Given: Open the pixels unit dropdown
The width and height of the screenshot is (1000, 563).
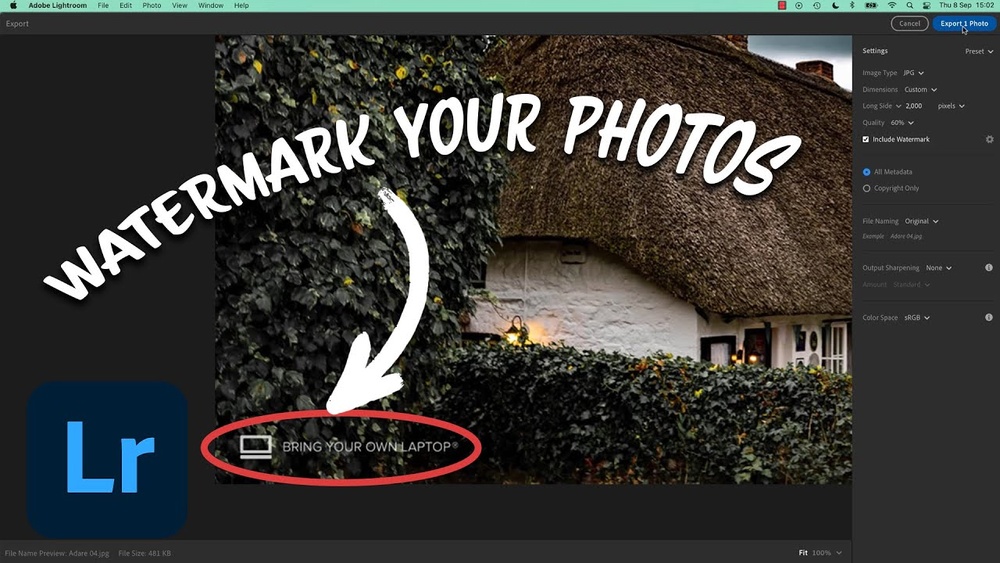Looking at the screenshot, I should tap(951, 106).
